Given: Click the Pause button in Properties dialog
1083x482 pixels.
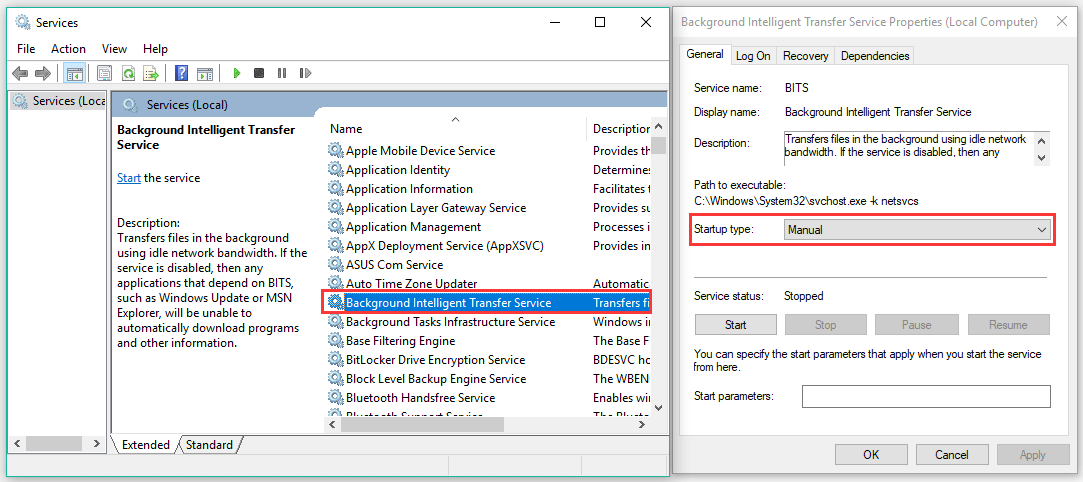Looking at the screenshot, I should (x=917, y=325).
